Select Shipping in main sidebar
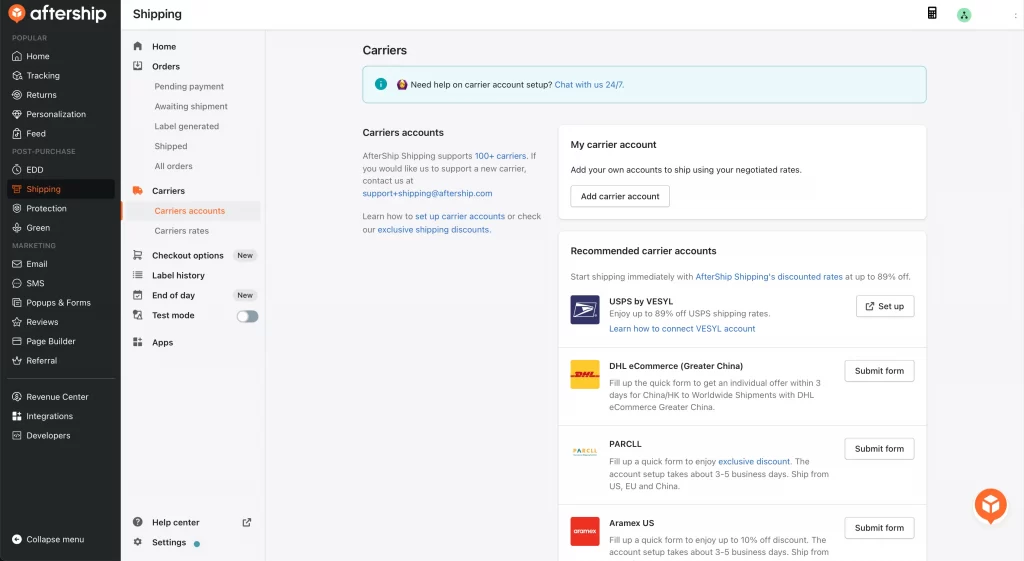Image resolution: width=1024 pixels, height=561 pixels. click(61, 189)
